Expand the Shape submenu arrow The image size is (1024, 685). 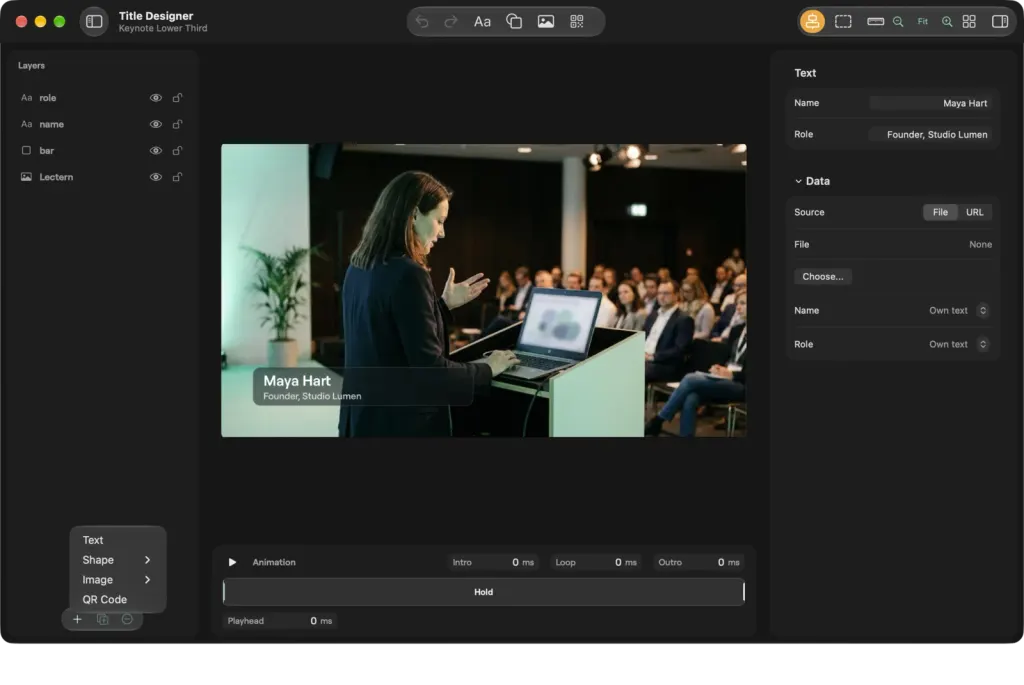pyautogui.click(x=148, y=560)
